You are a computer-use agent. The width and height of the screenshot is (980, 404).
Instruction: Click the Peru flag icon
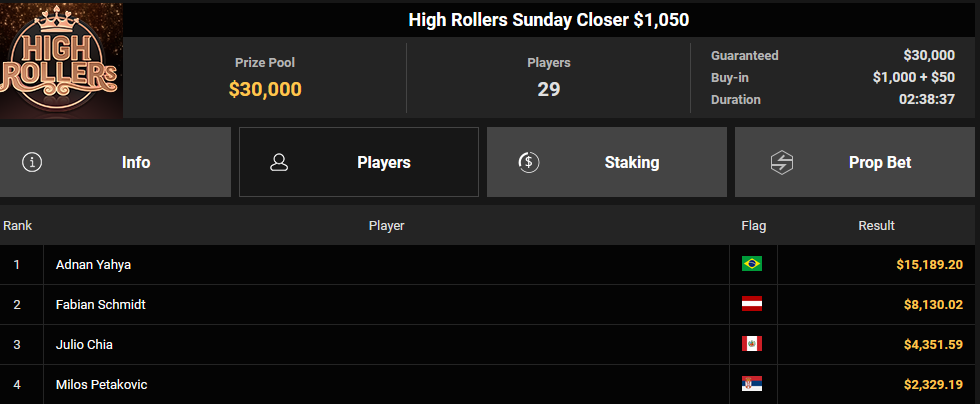tap(752, 344)
